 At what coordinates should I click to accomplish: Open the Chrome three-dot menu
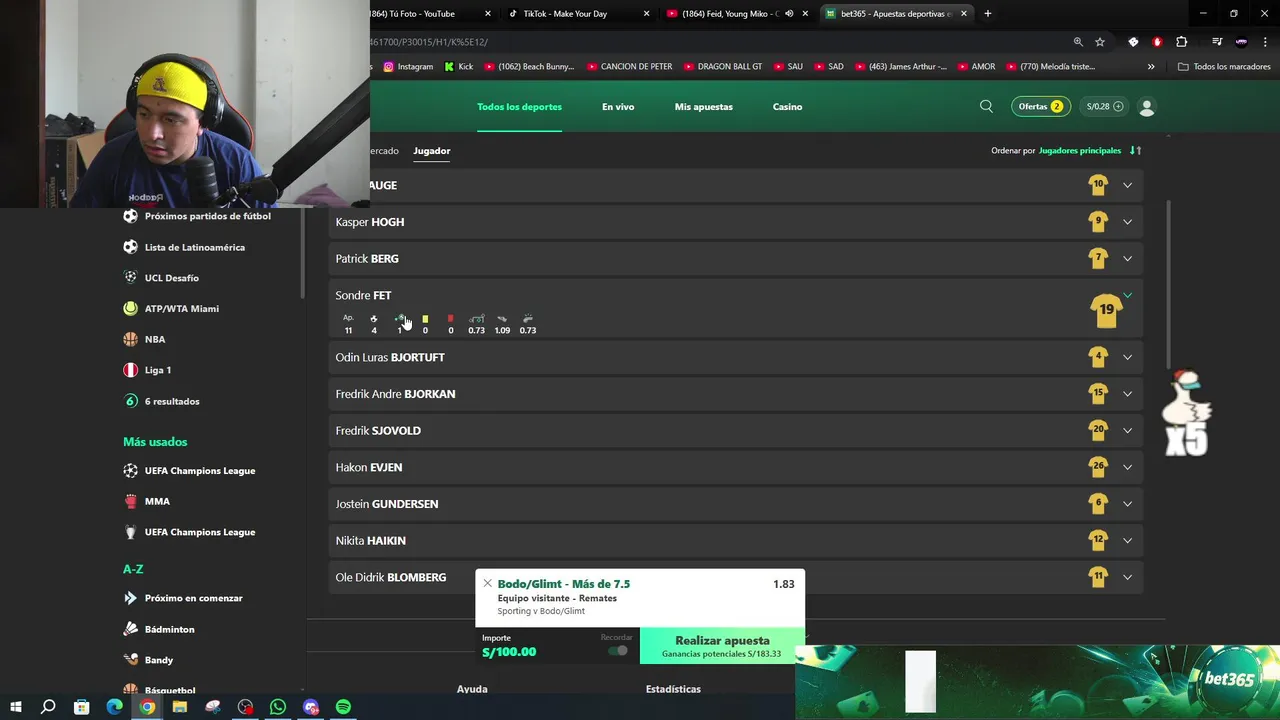[1264, 42]
